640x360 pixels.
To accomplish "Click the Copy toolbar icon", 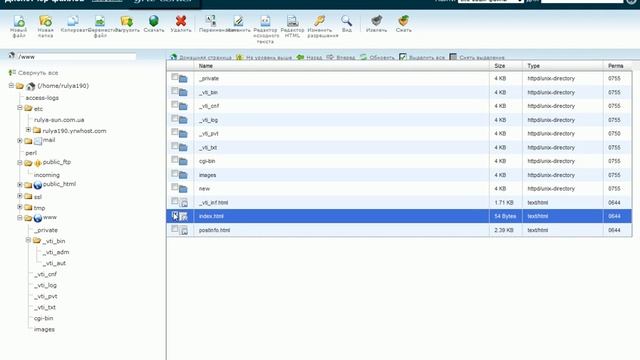I will [73, 21].
